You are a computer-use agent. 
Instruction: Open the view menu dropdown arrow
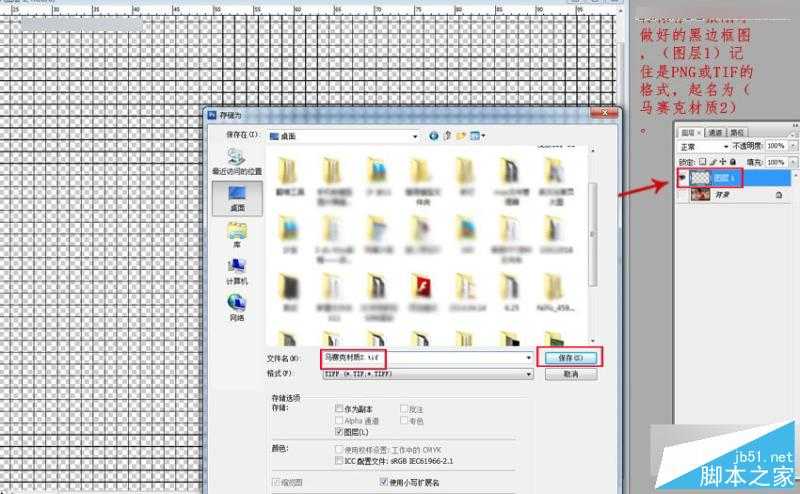pos(483,136)
